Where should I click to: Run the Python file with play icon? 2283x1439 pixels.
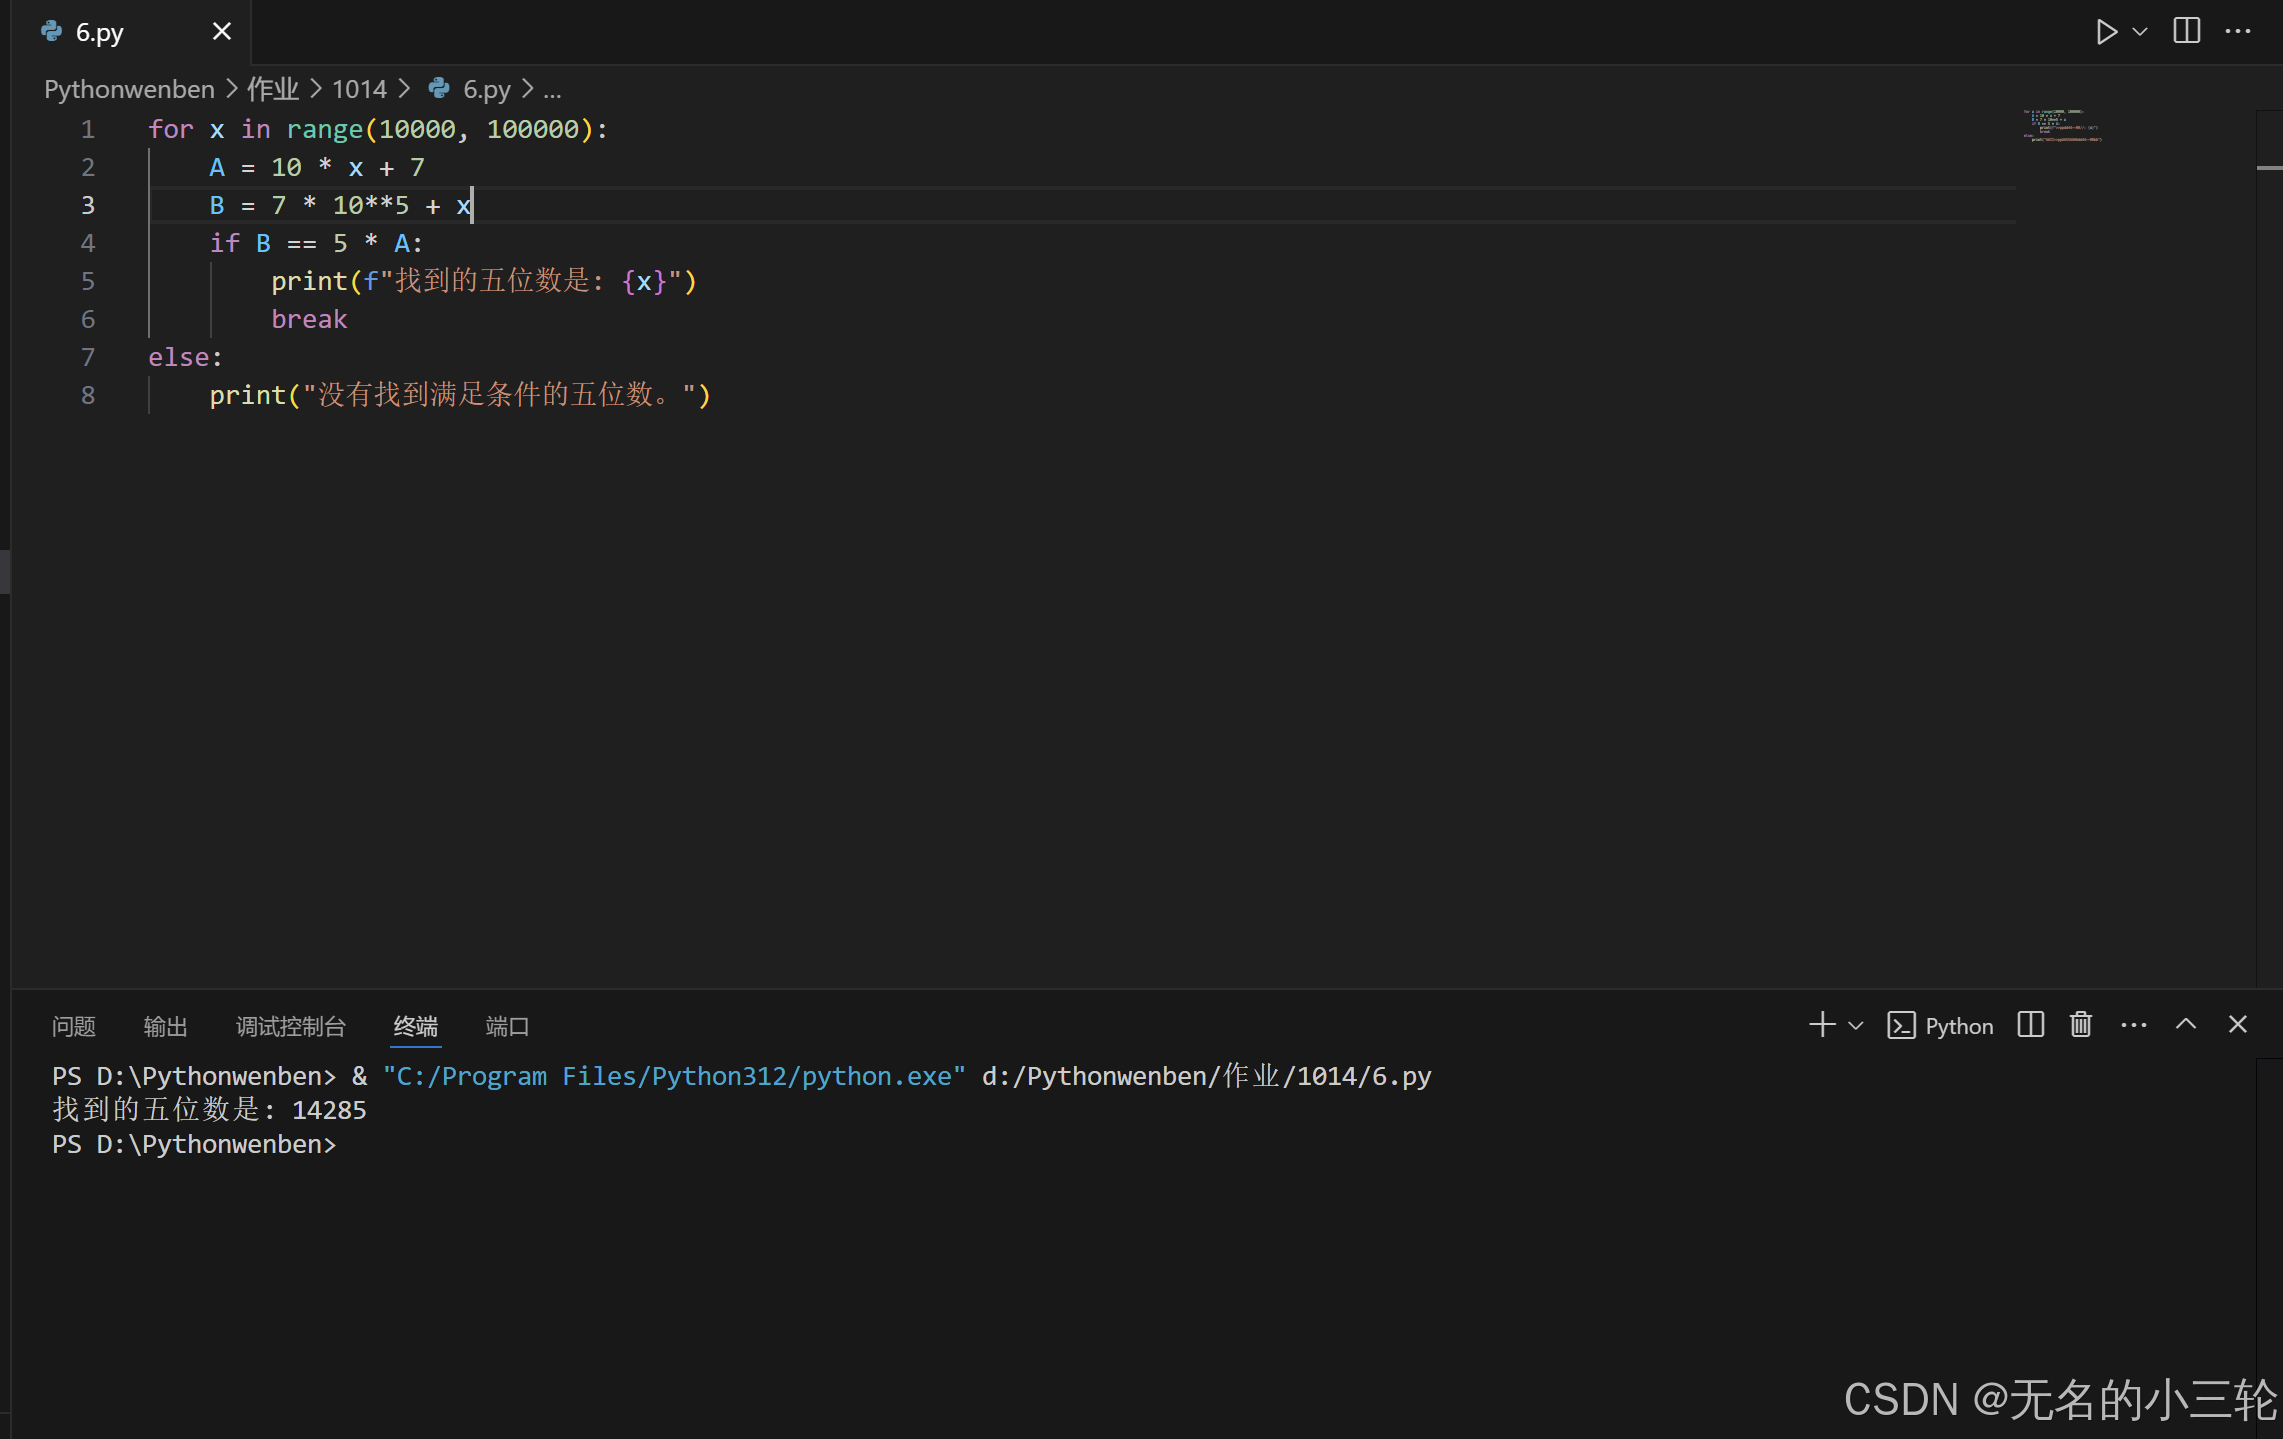coord(2106,32)
